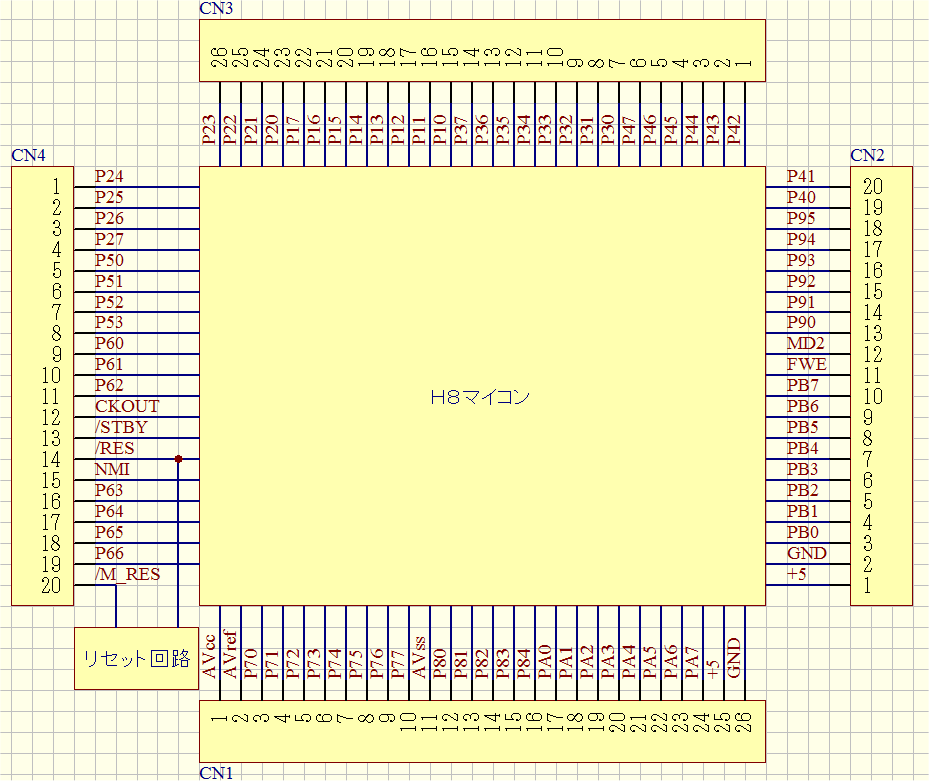Click the junction dot on the /RES wire
Viewport: 929px width, 781px height.
point(178,459)
